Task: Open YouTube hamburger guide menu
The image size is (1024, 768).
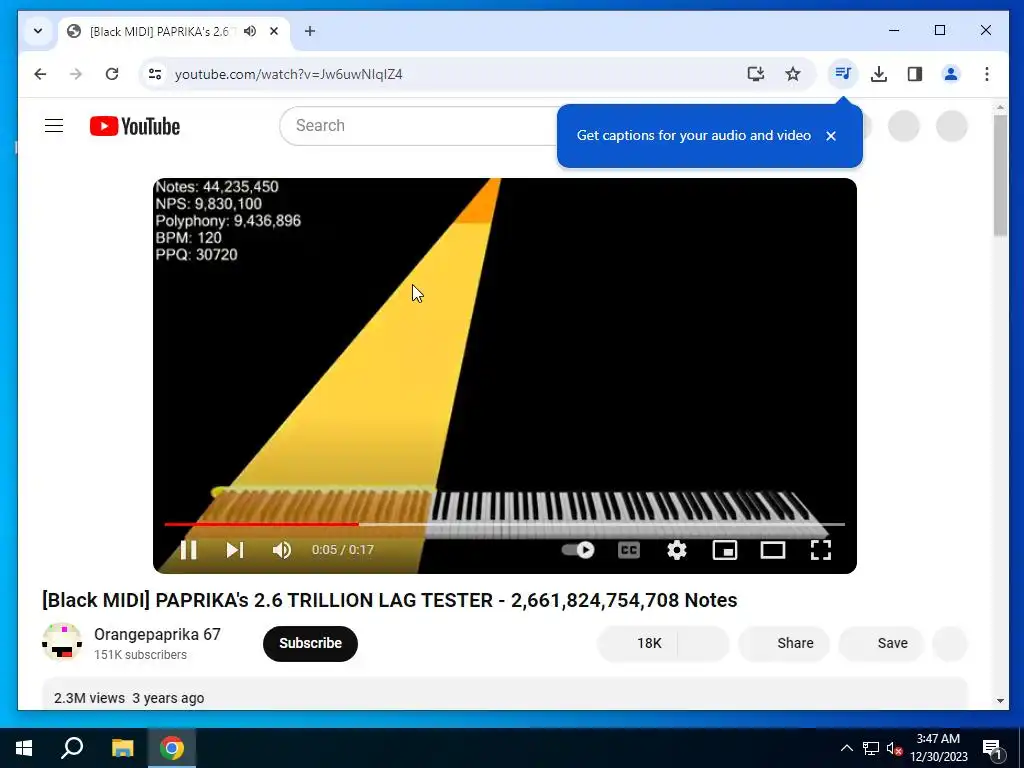Action: click(54, 125)
